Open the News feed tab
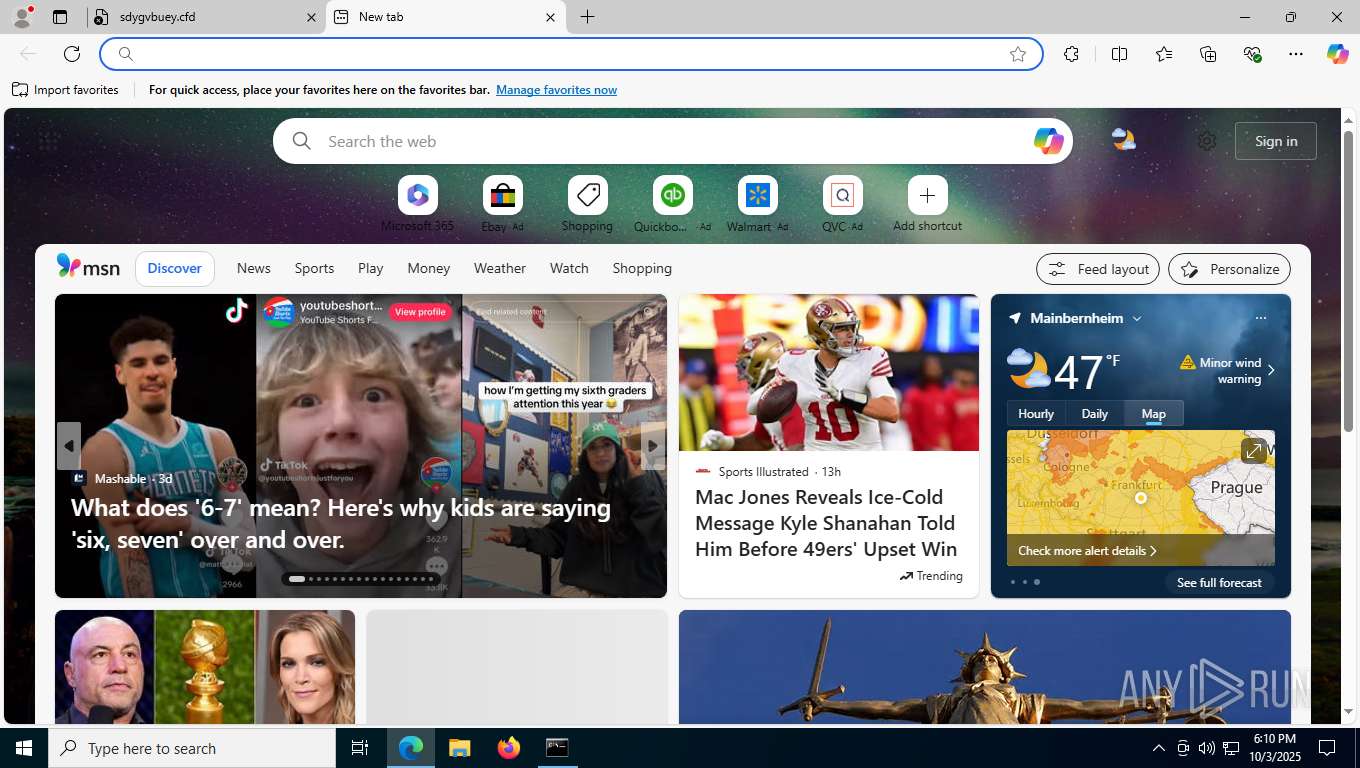Screen dimensions: 1360x768 [x=254, y=268]
